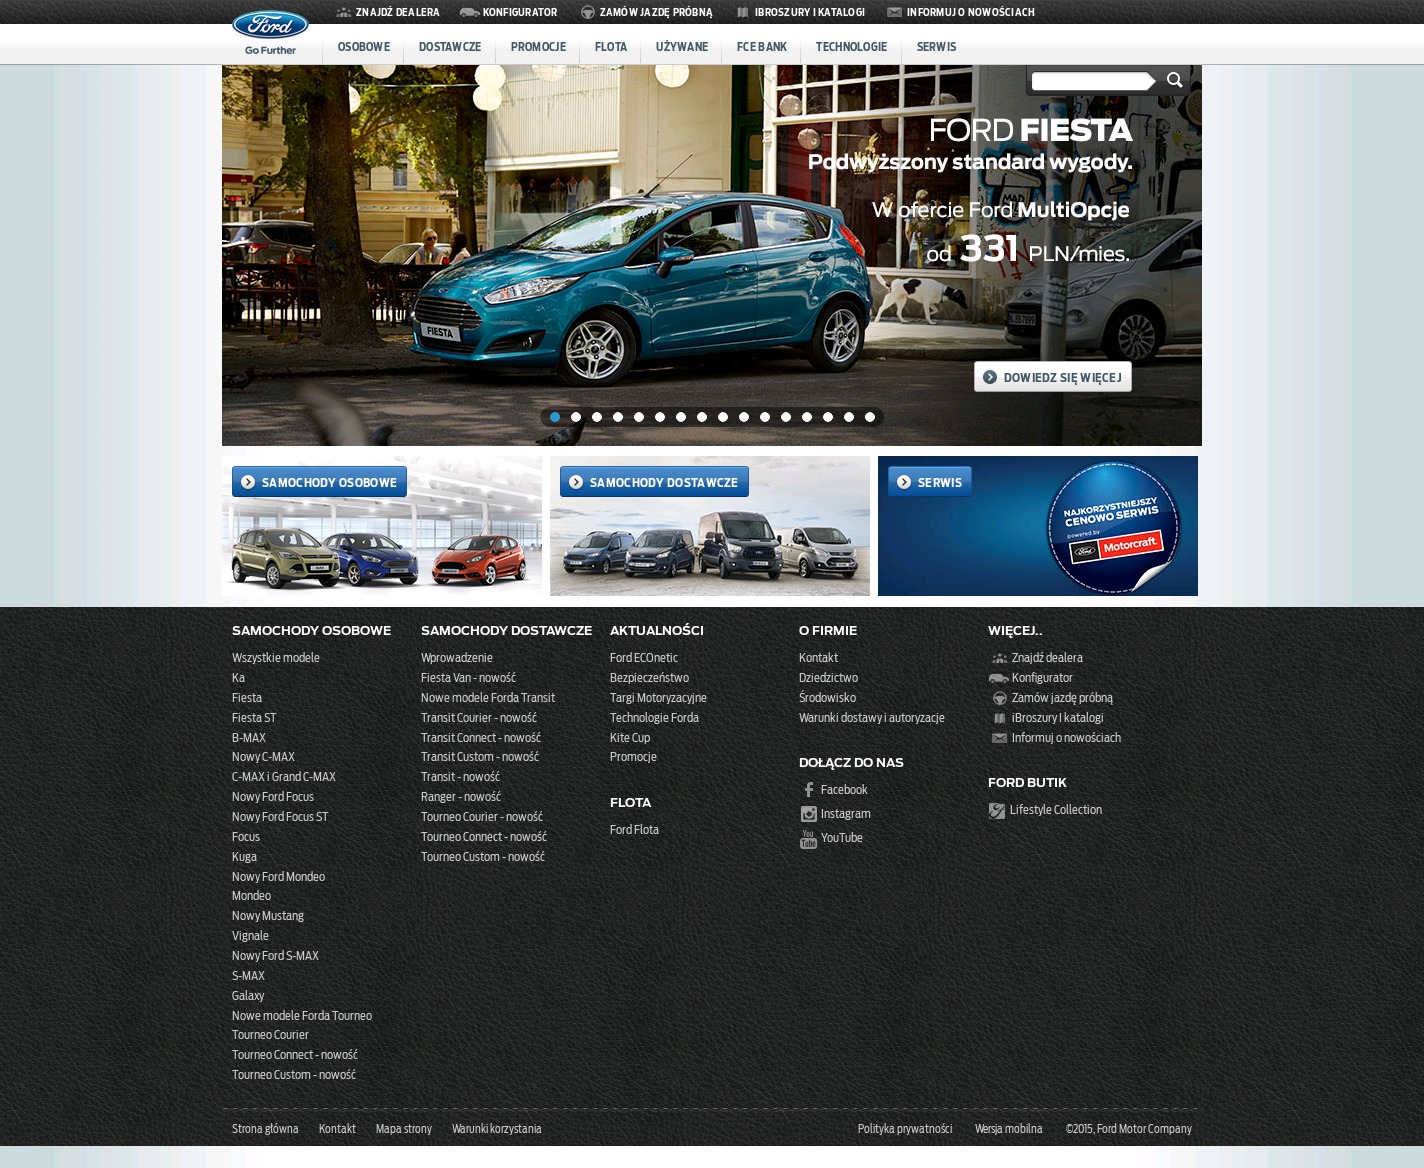Open the Polityka prywatności link
Screen dimensions: 1424x1168
click(905, 1129)
